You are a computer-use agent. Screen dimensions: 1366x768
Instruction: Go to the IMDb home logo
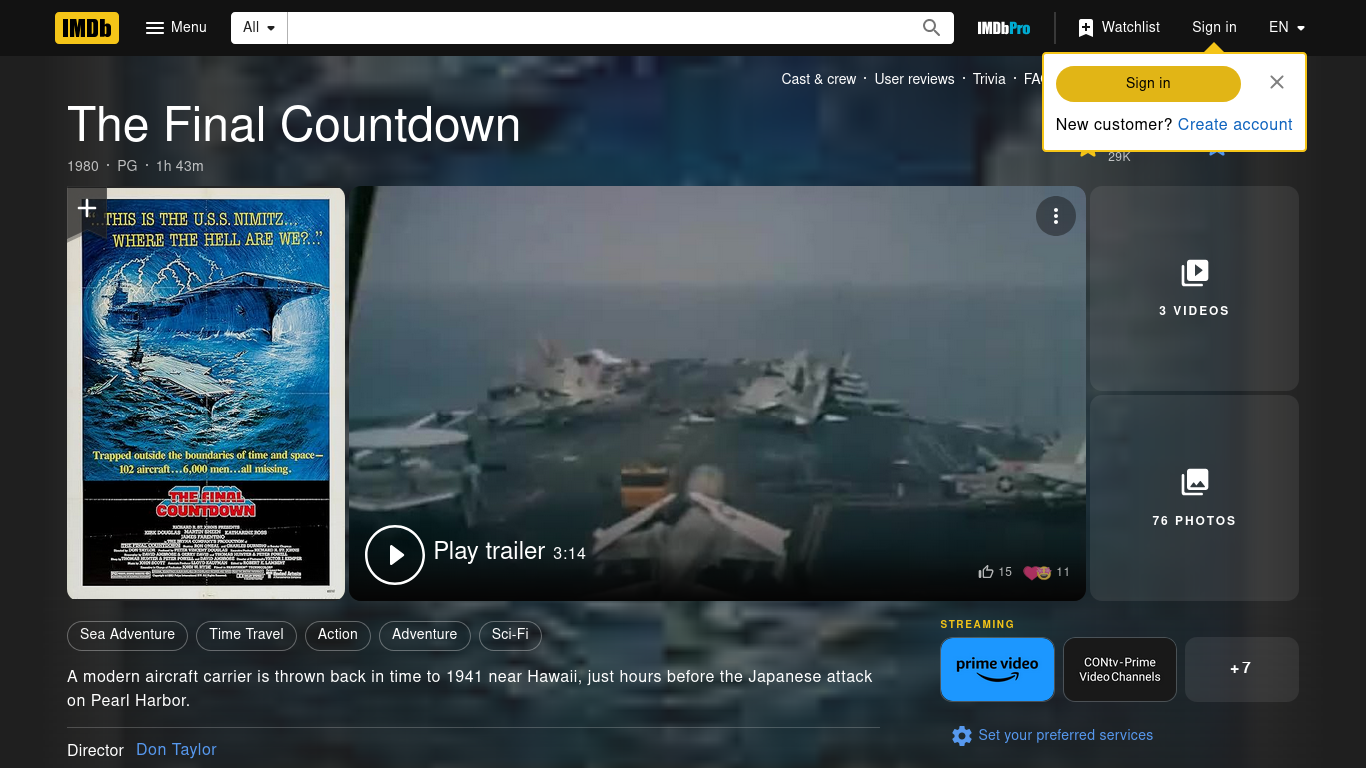pos(87,28)
